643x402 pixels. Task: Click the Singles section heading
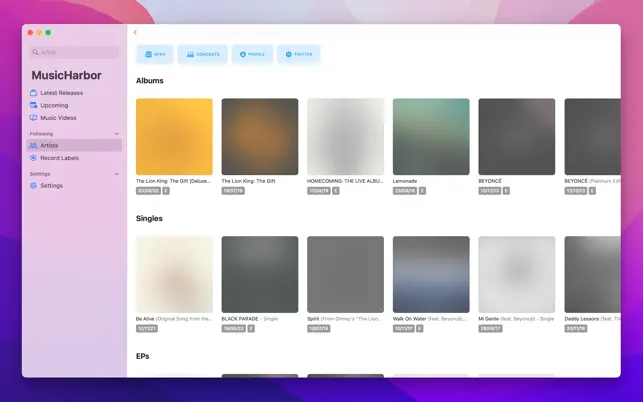[149, 219]
